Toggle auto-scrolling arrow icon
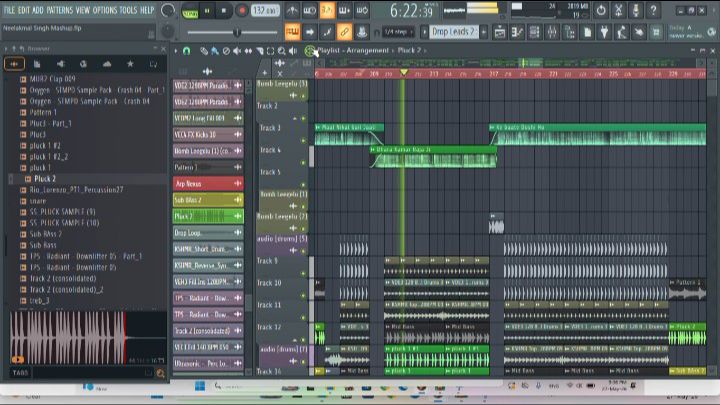720x405 pixels. pos(309,32)
